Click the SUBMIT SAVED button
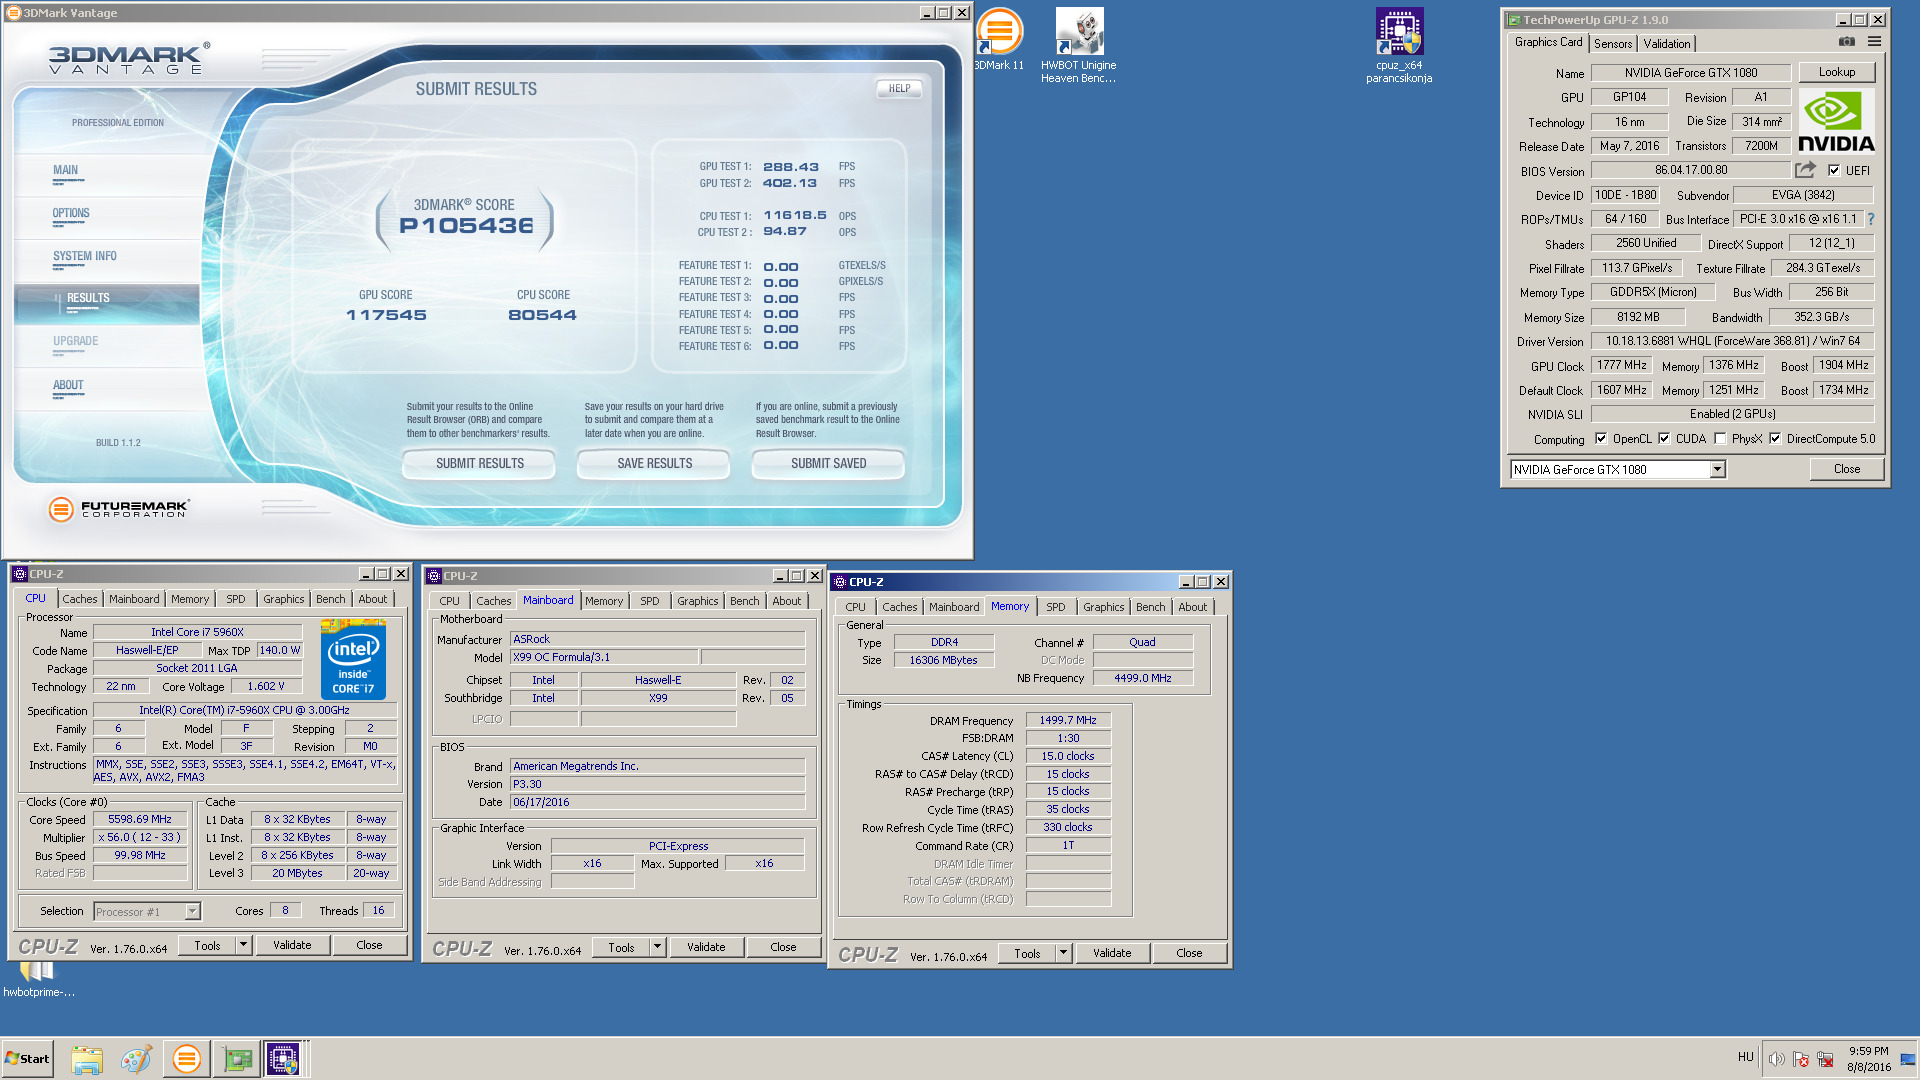1920x1080 pixels. 828,463
